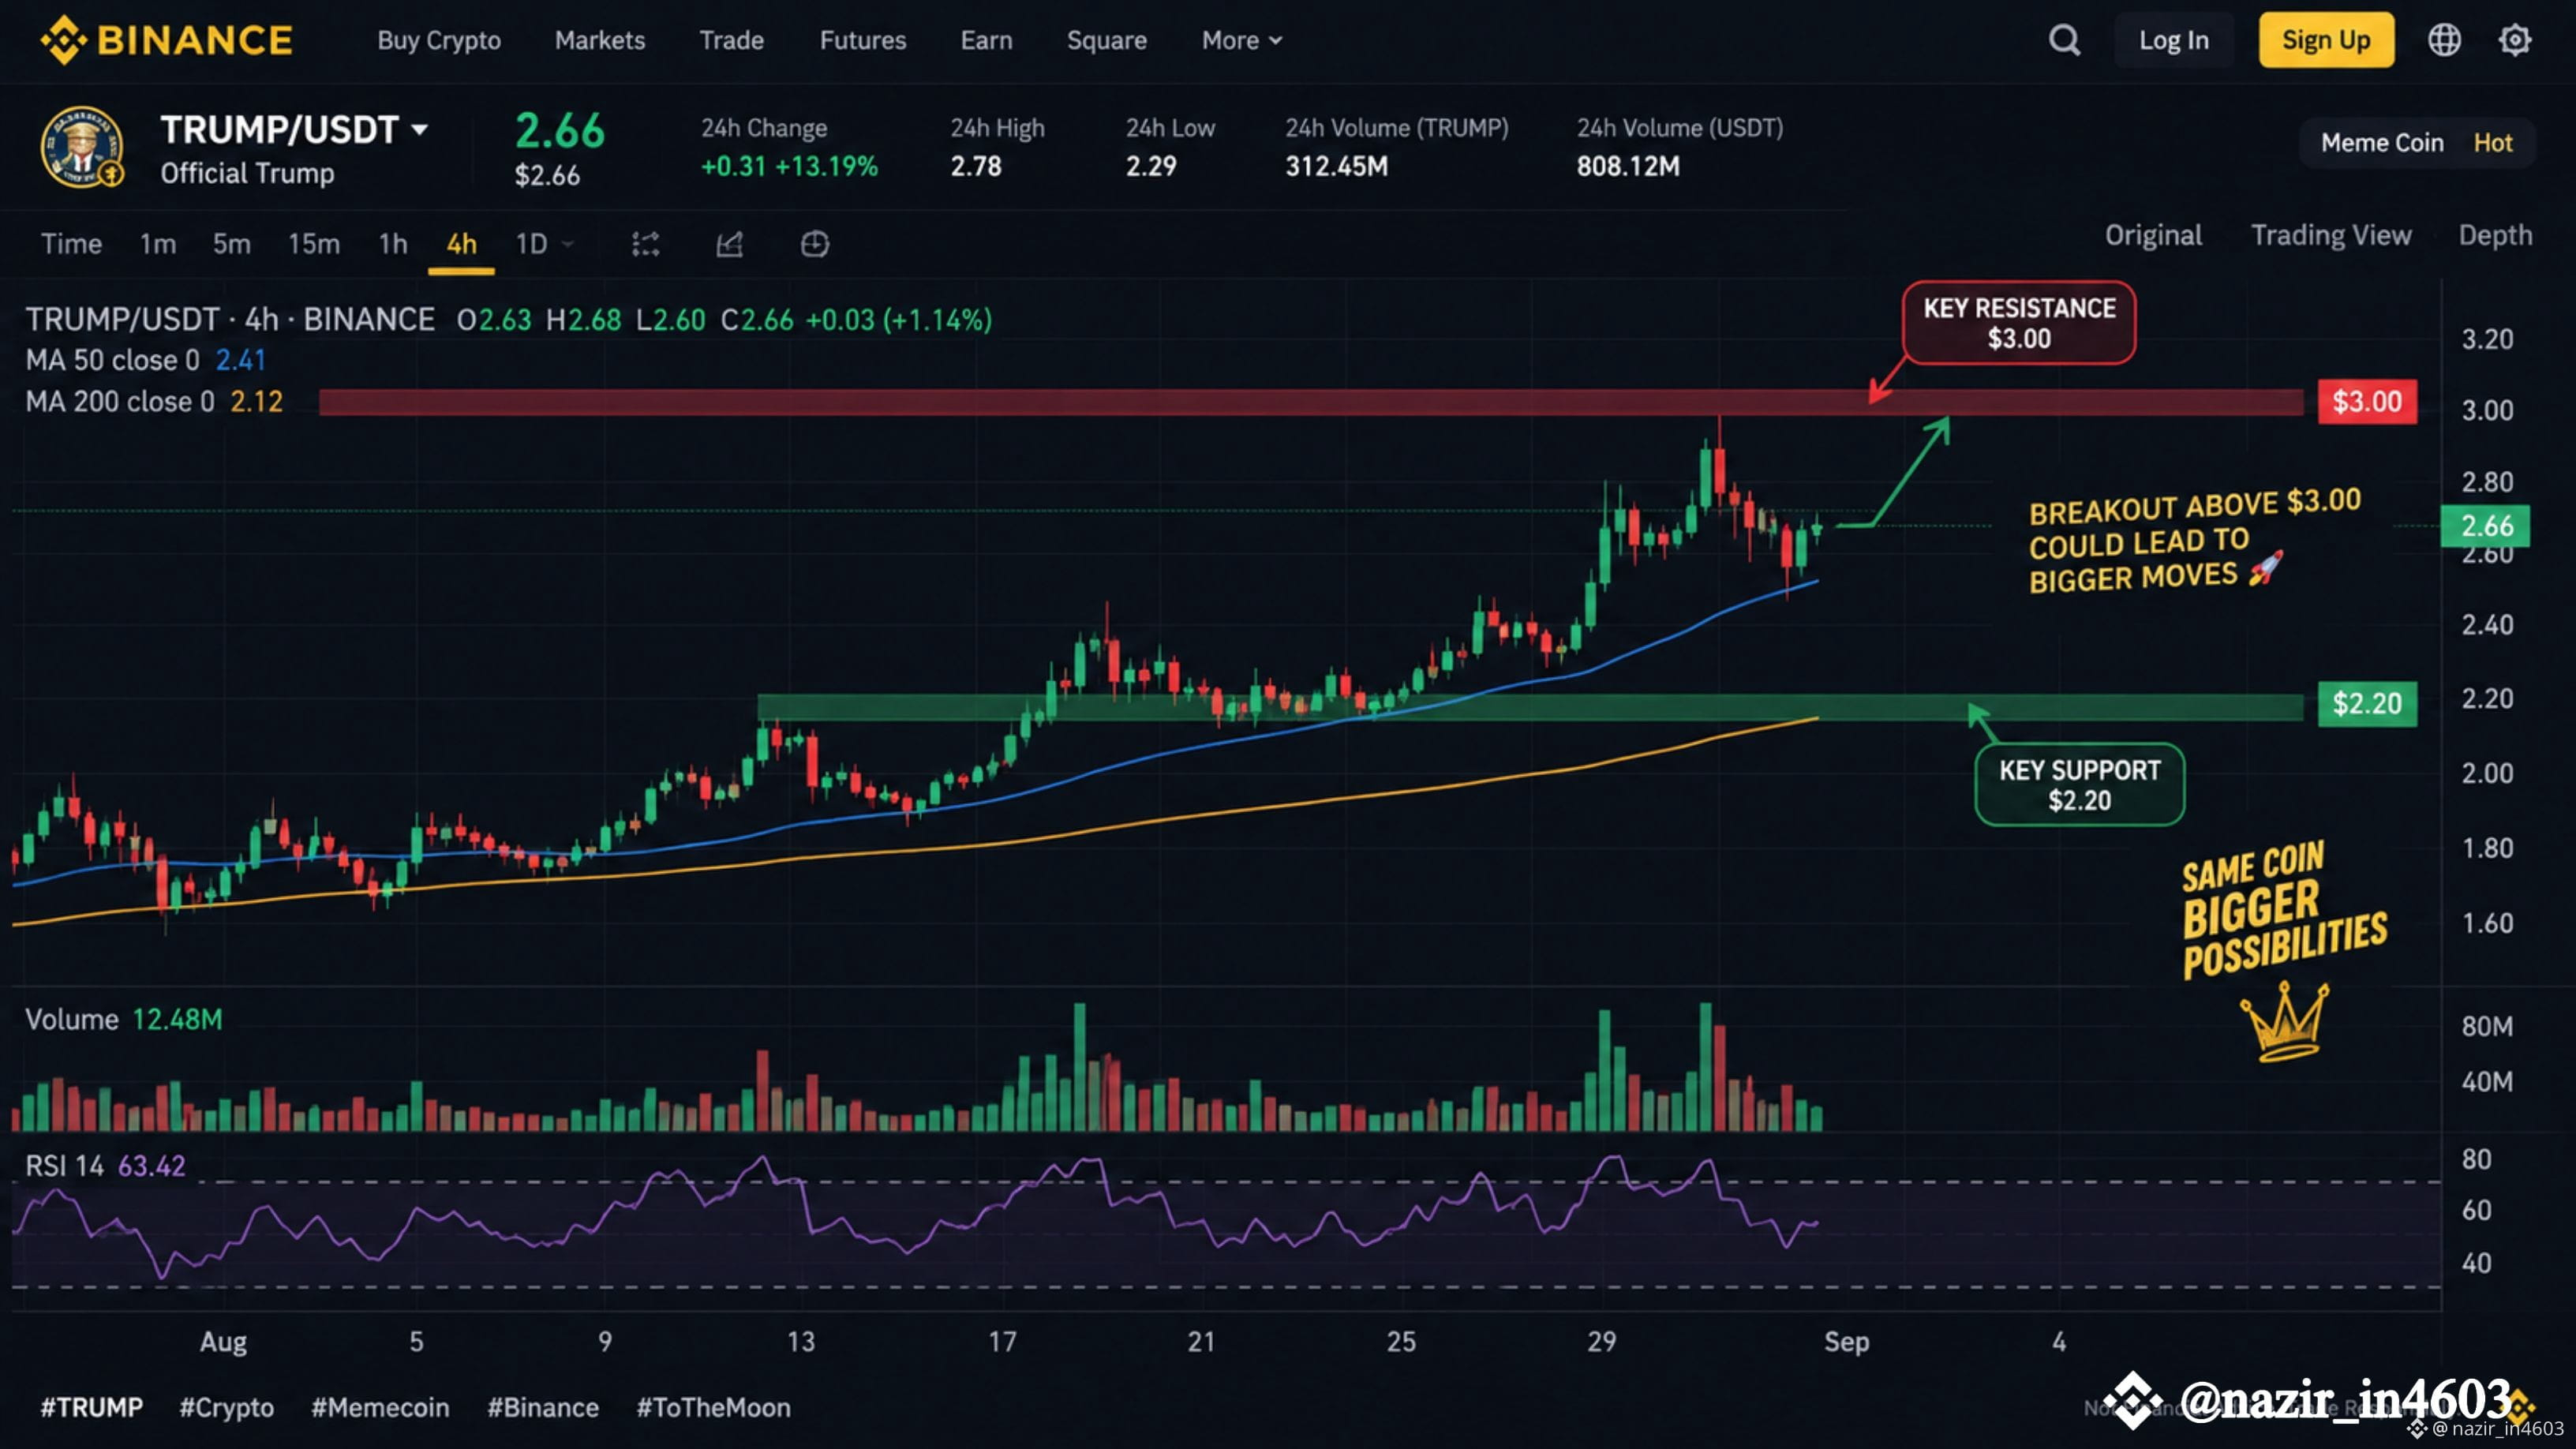
Task: Click the Binance logo
Action: pyautogui.click(x=166, y=40)
